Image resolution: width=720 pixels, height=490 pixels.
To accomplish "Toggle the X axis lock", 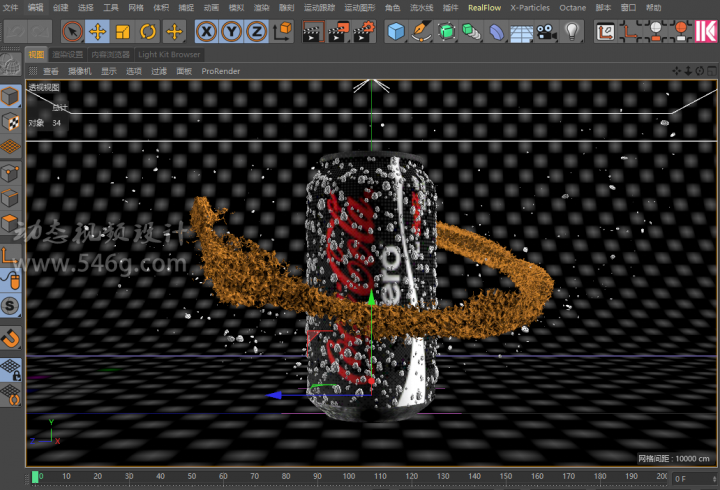I will pyautogui.click(x=207, y=32).
